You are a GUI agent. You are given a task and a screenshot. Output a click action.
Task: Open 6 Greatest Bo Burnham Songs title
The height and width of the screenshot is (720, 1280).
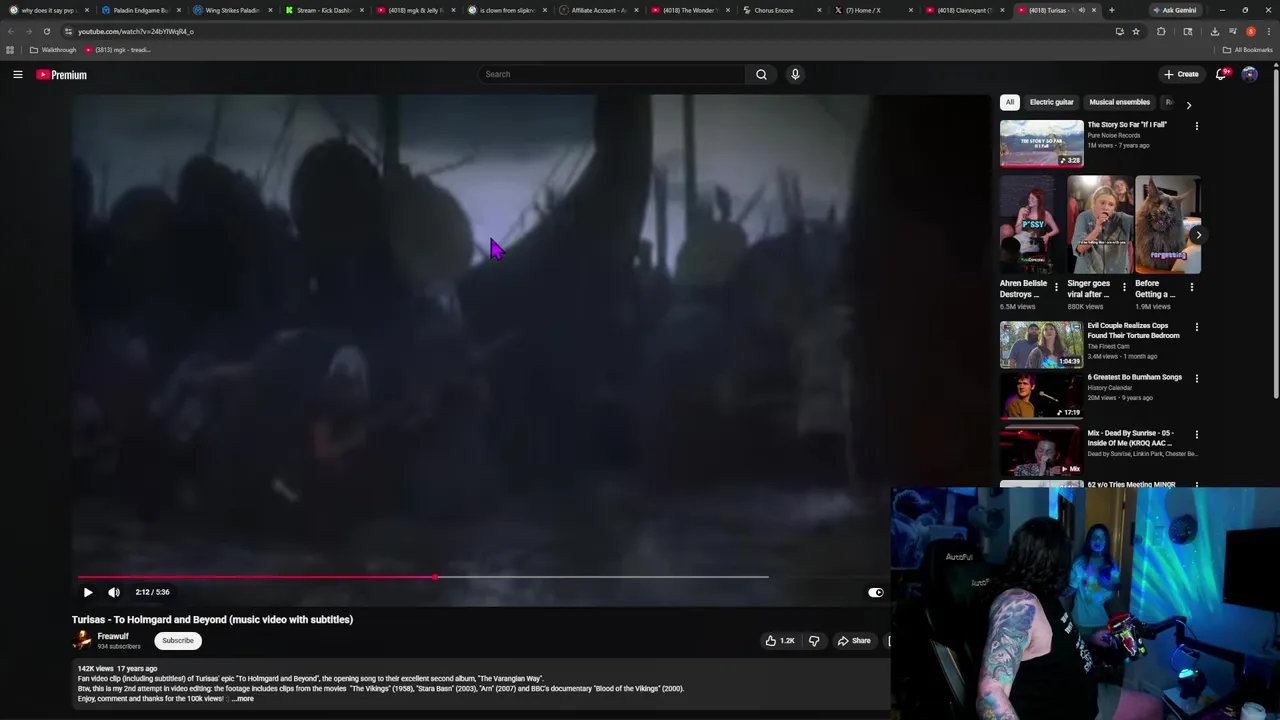[1135, 377]
